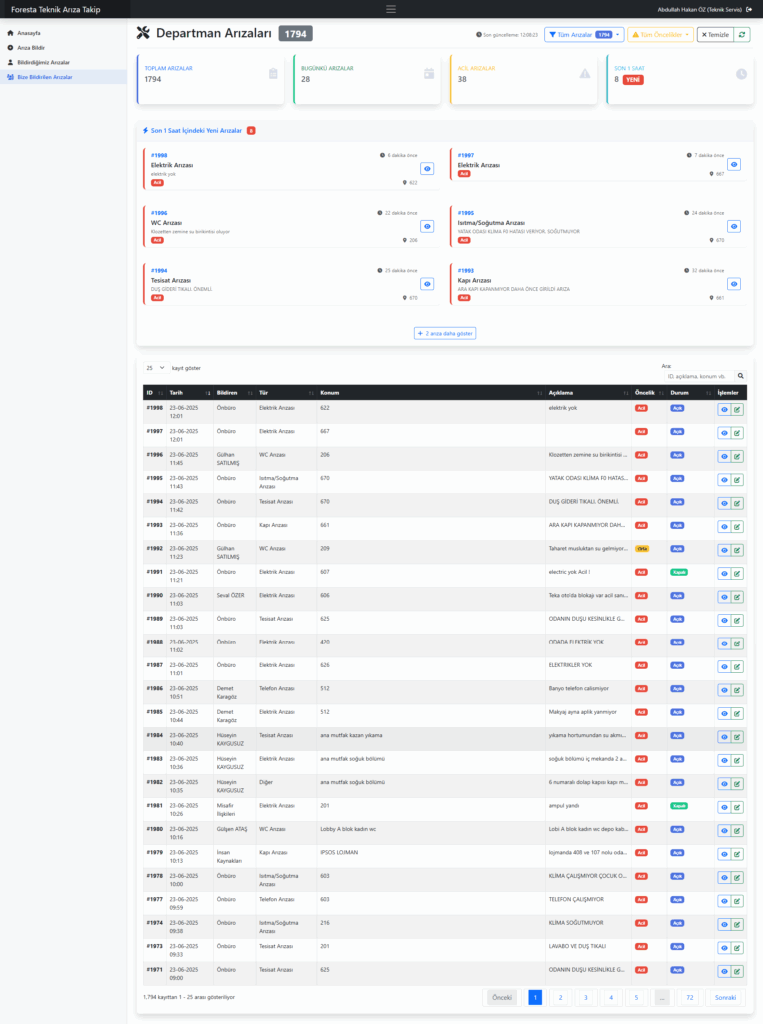Image resolution: width=763 pixels, height=1024 pixels.
Task: Click 'Makyaj ayna aplik yanmıyor' description cell
Action: tap(583, 712)
